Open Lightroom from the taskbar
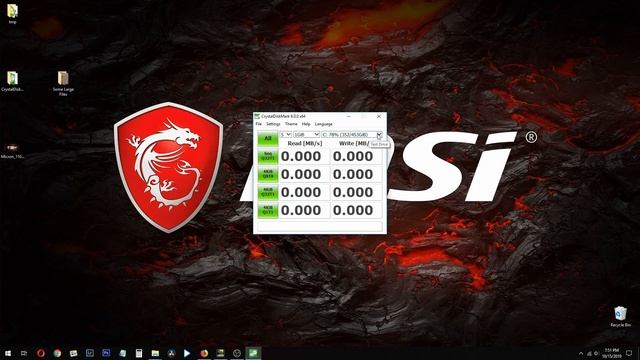Viewport: 640px width, 360px height. [90, 353]
